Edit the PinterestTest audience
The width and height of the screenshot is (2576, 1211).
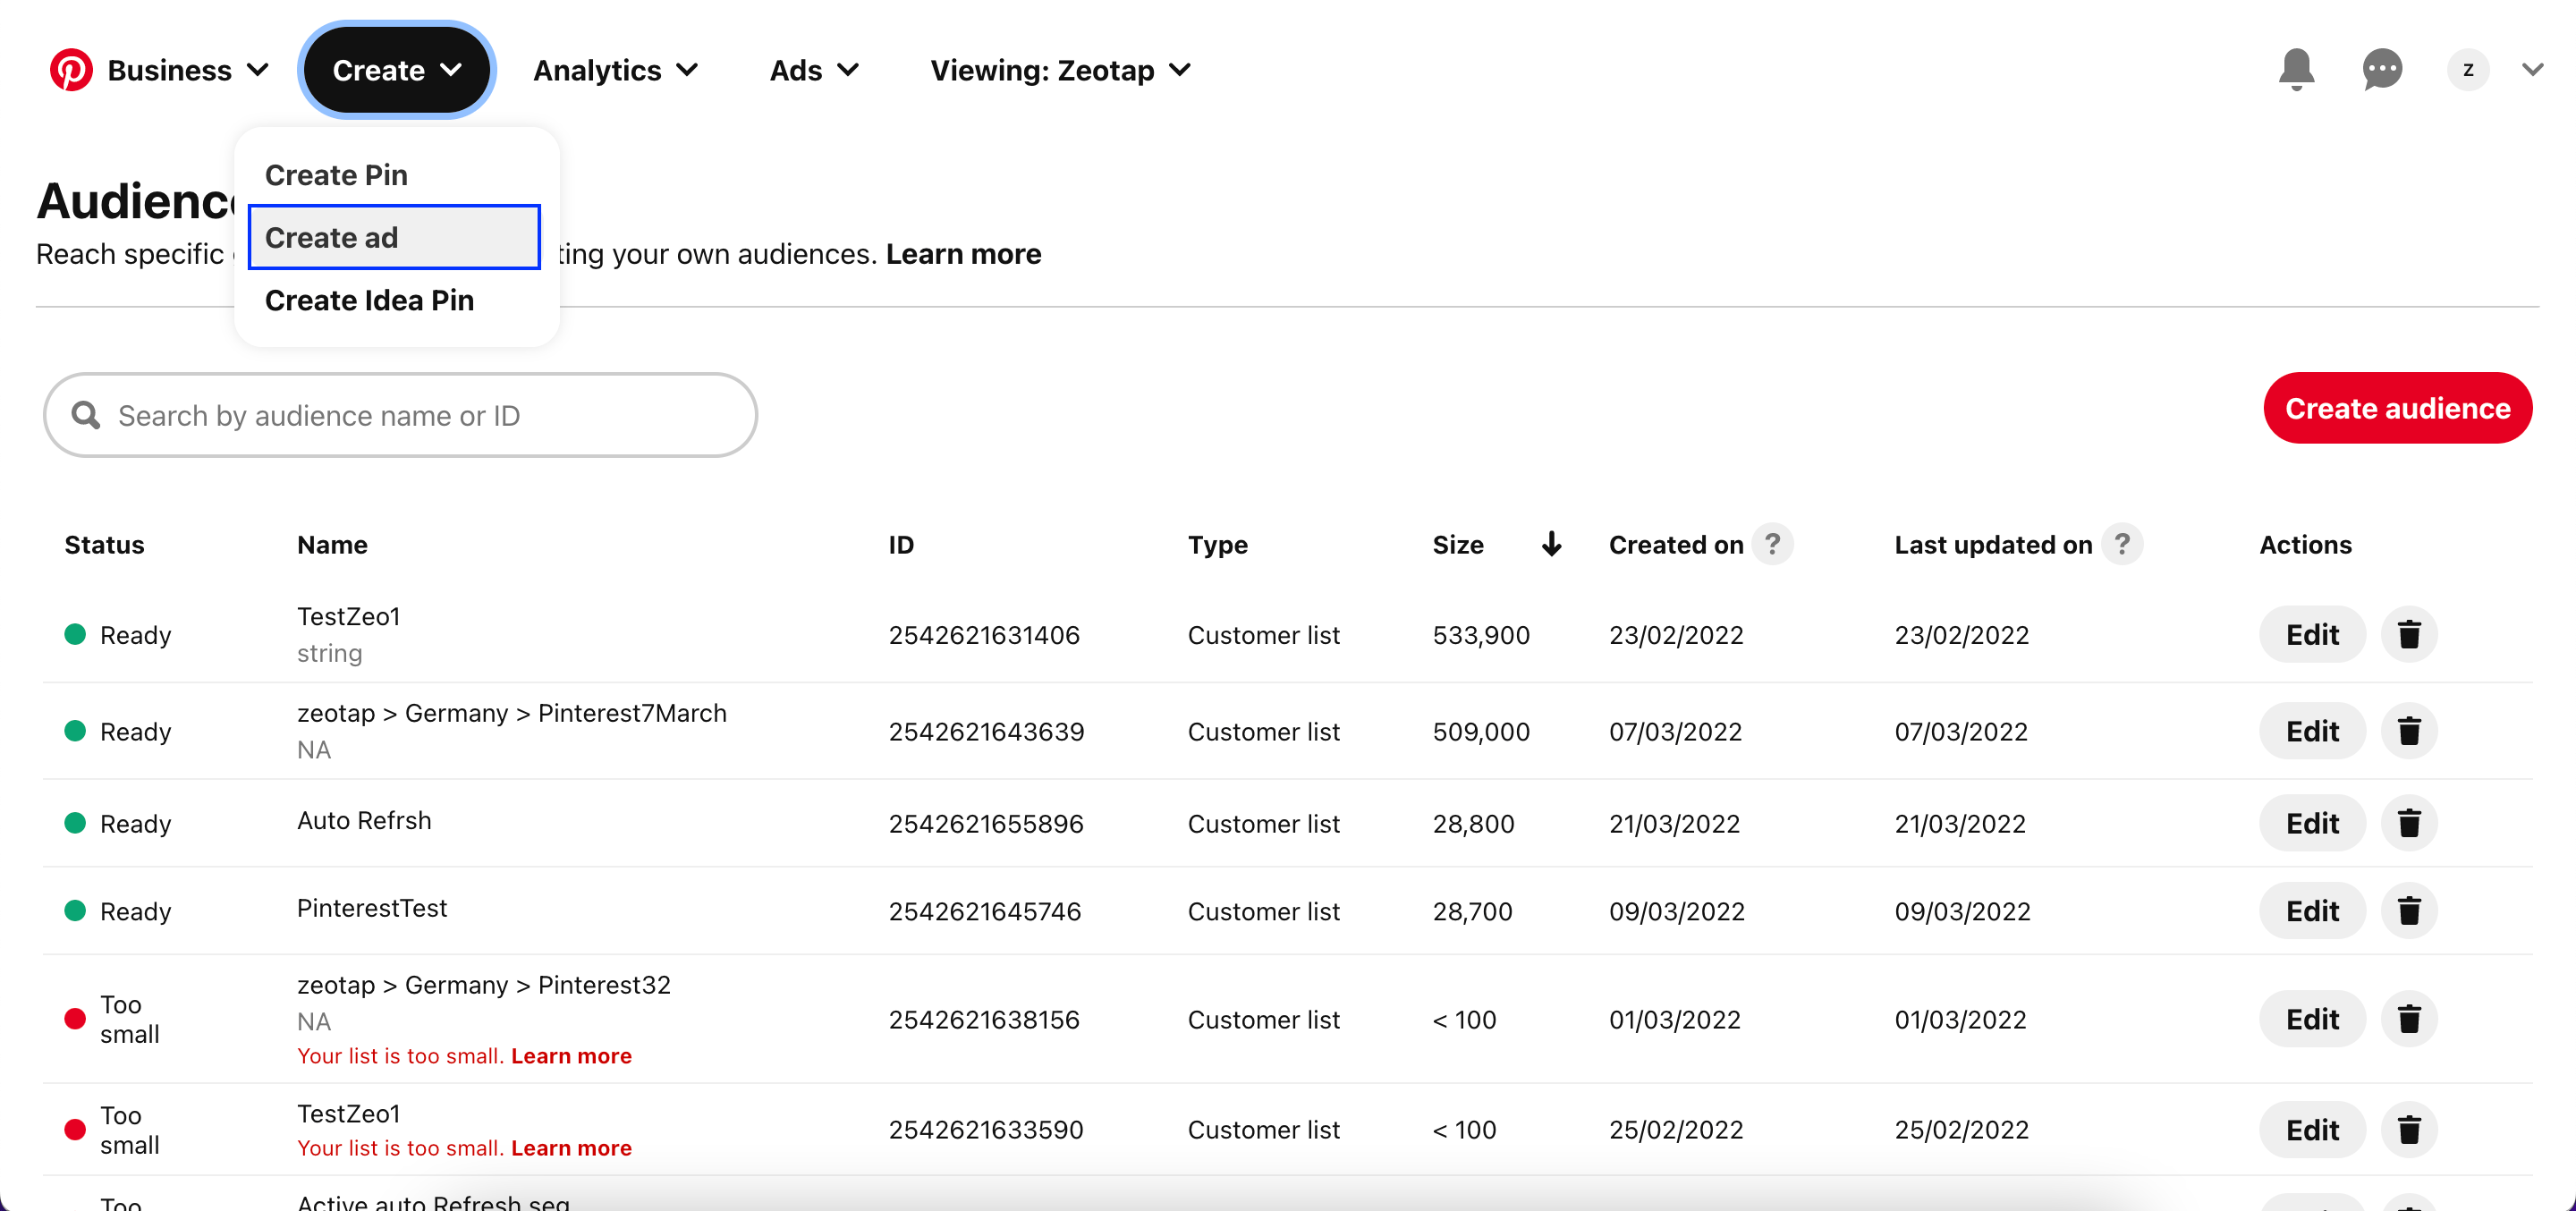[2312, 911]
